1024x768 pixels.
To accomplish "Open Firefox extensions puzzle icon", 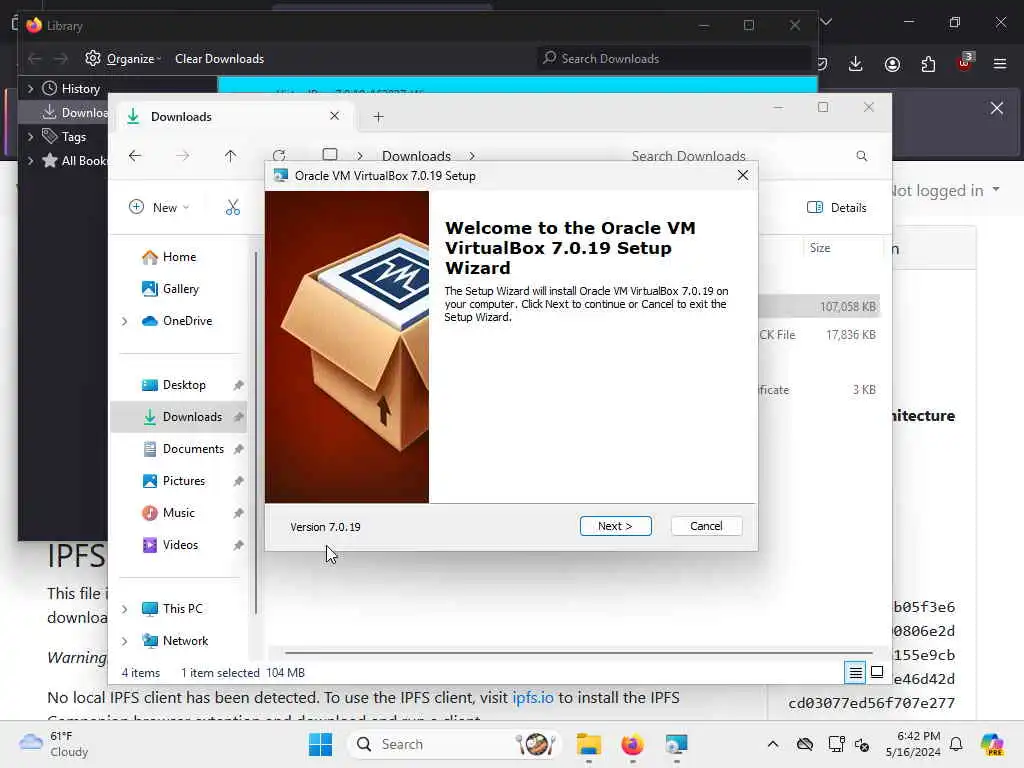I will pyautogui.click(x=928, y=63).
